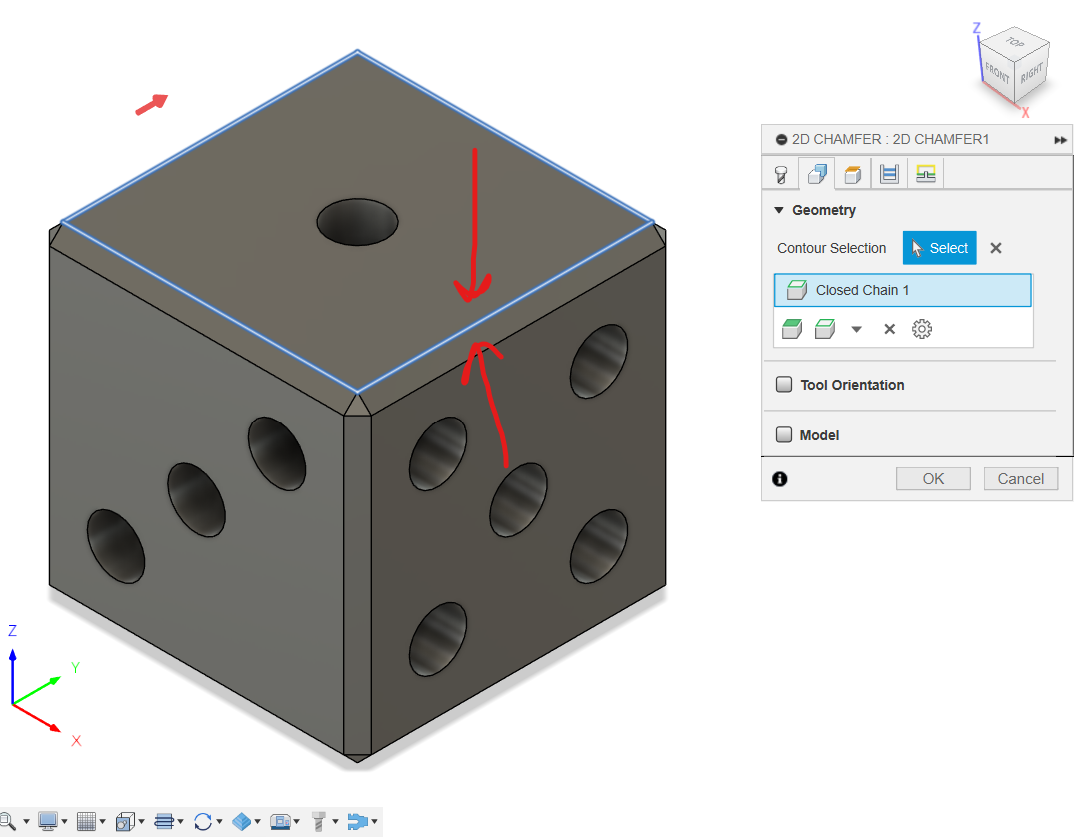1077x838 pixels.
Task: Click the magnifier tool in the bottom toolbar
Action: pos(10,820)
